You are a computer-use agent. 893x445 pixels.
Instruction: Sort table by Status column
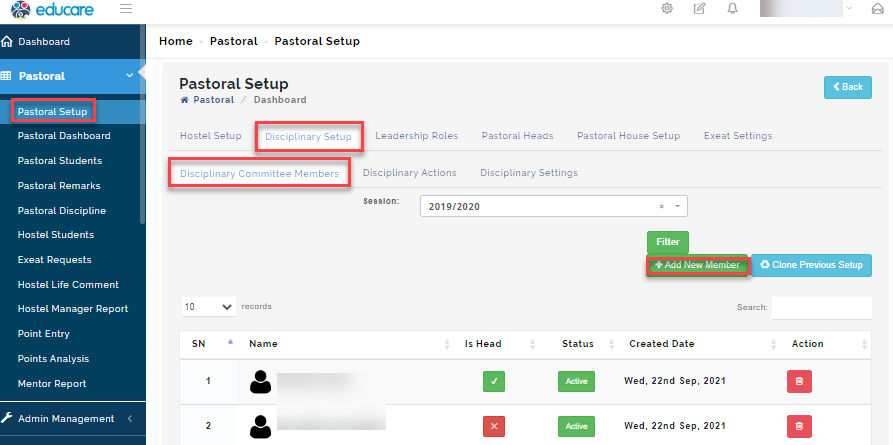(x=578, y=344)
